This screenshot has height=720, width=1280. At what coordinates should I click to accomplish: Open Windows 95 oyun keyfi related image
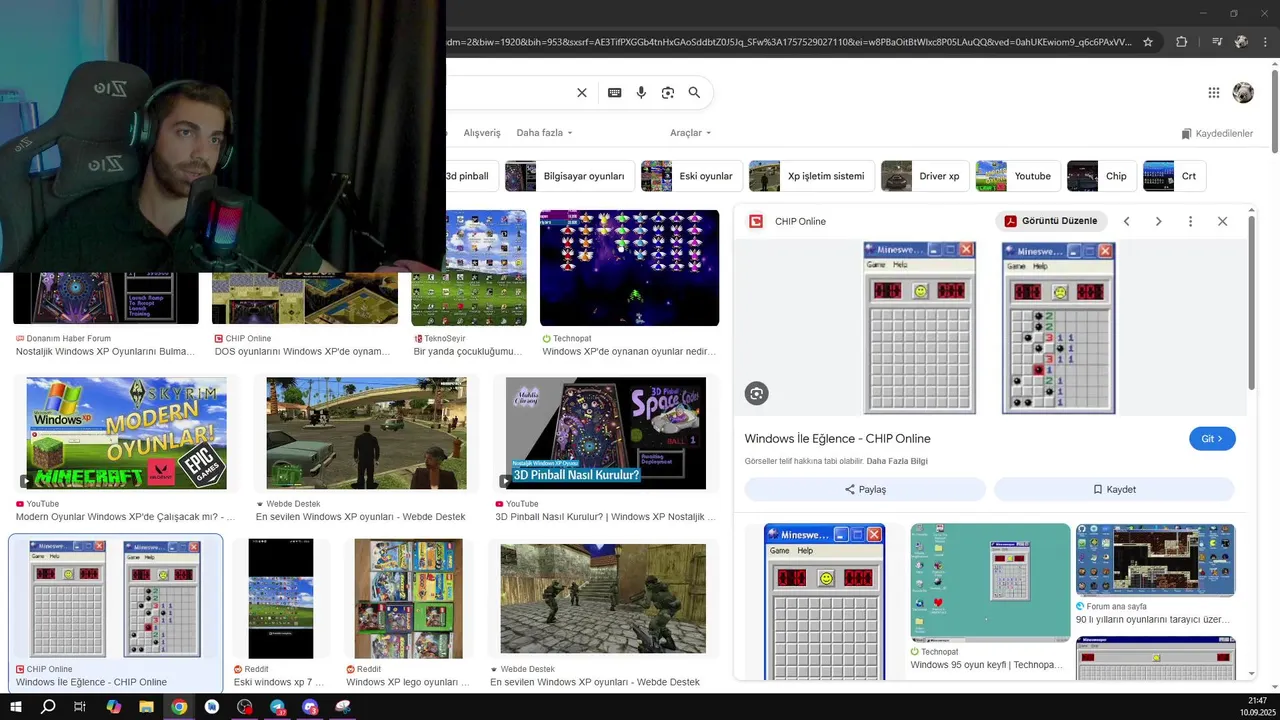tap(990, 582)
